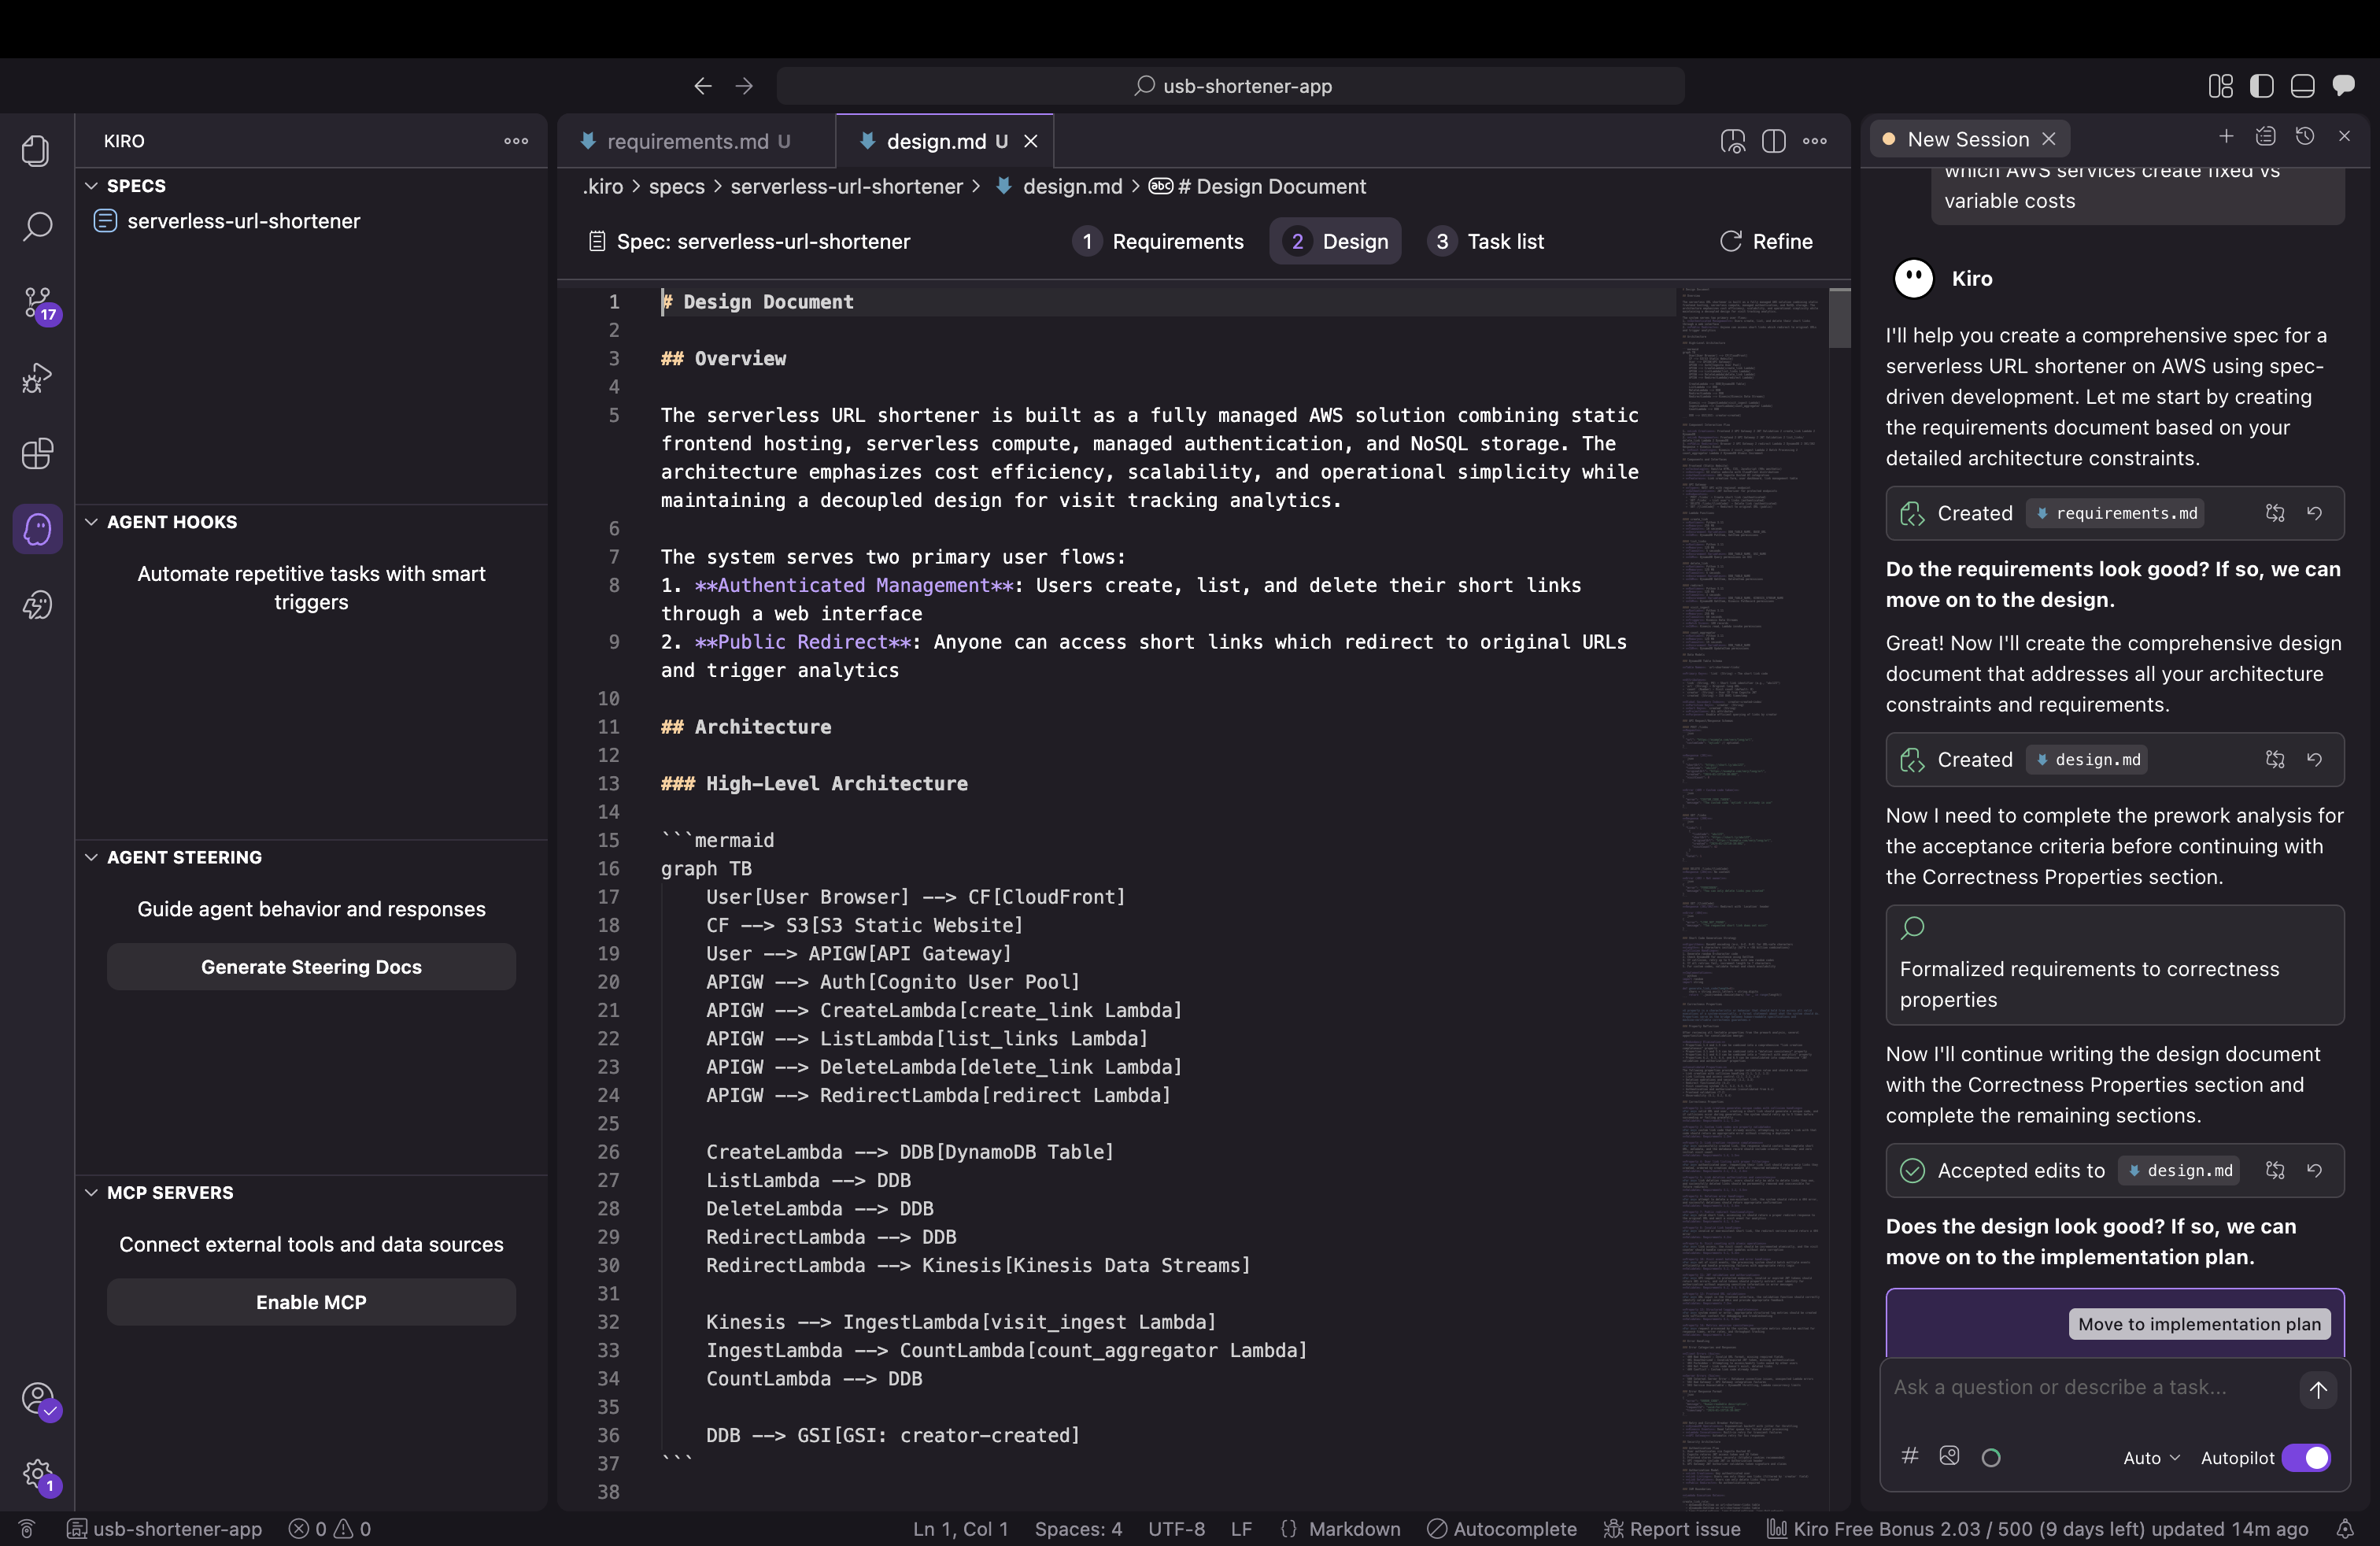Toggle the bottom panel visibility
The width and height of the screenshot is (2380, 1546).
click(x=2302, y=86)
